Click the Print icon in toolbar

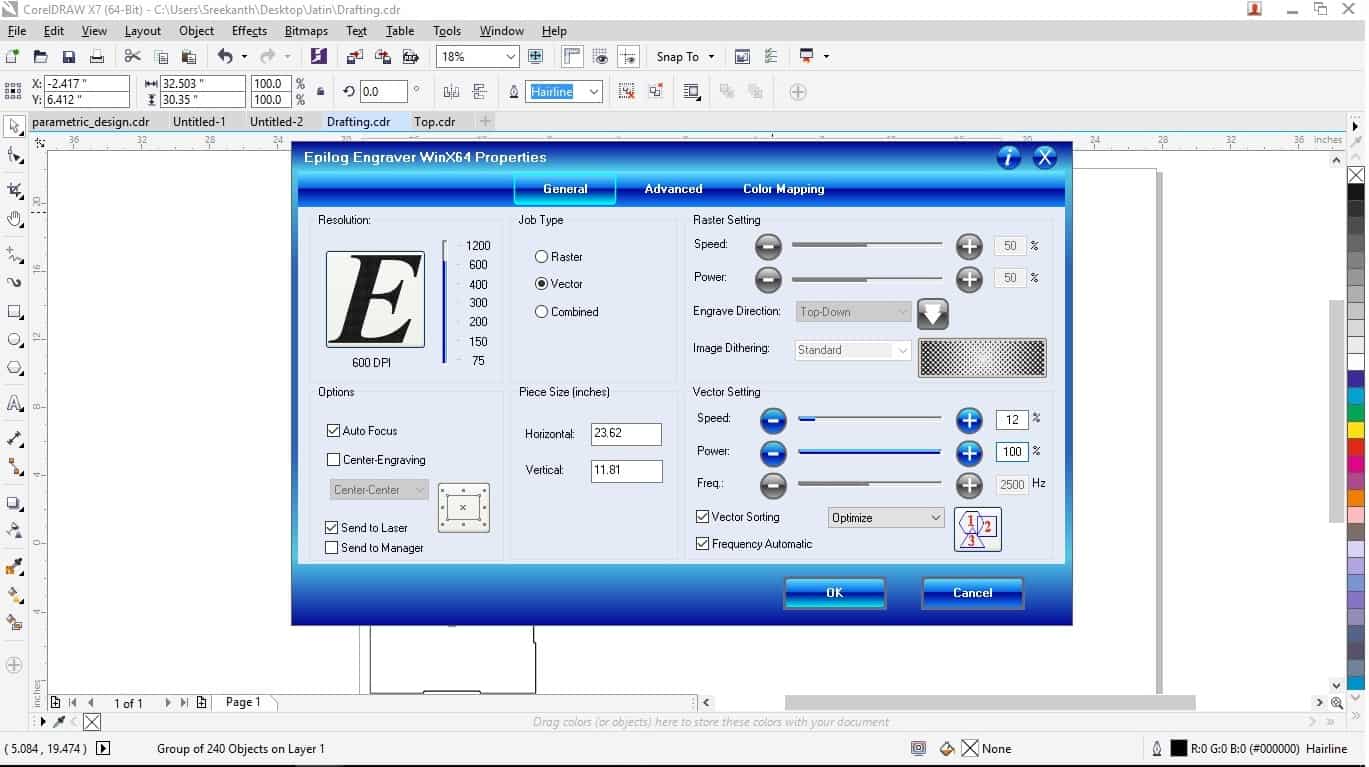pos(97,57)
